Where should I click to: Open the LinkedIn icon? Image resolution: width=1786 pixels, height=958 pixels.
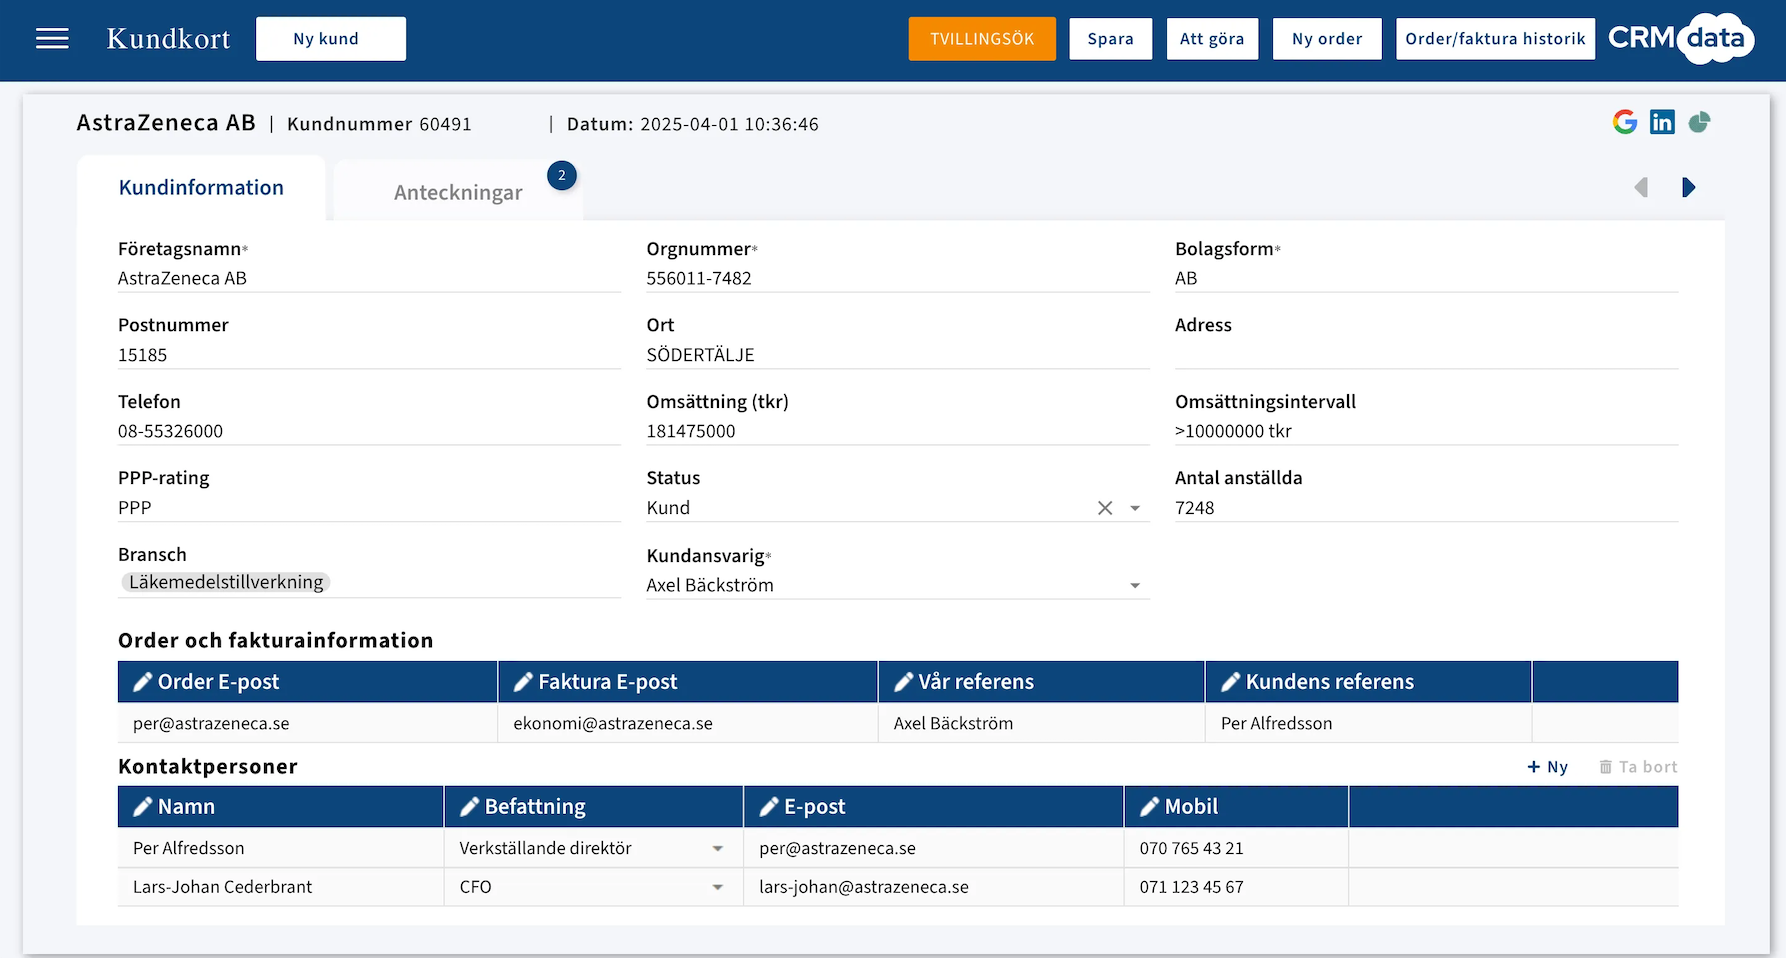[x=1662, y=122]
